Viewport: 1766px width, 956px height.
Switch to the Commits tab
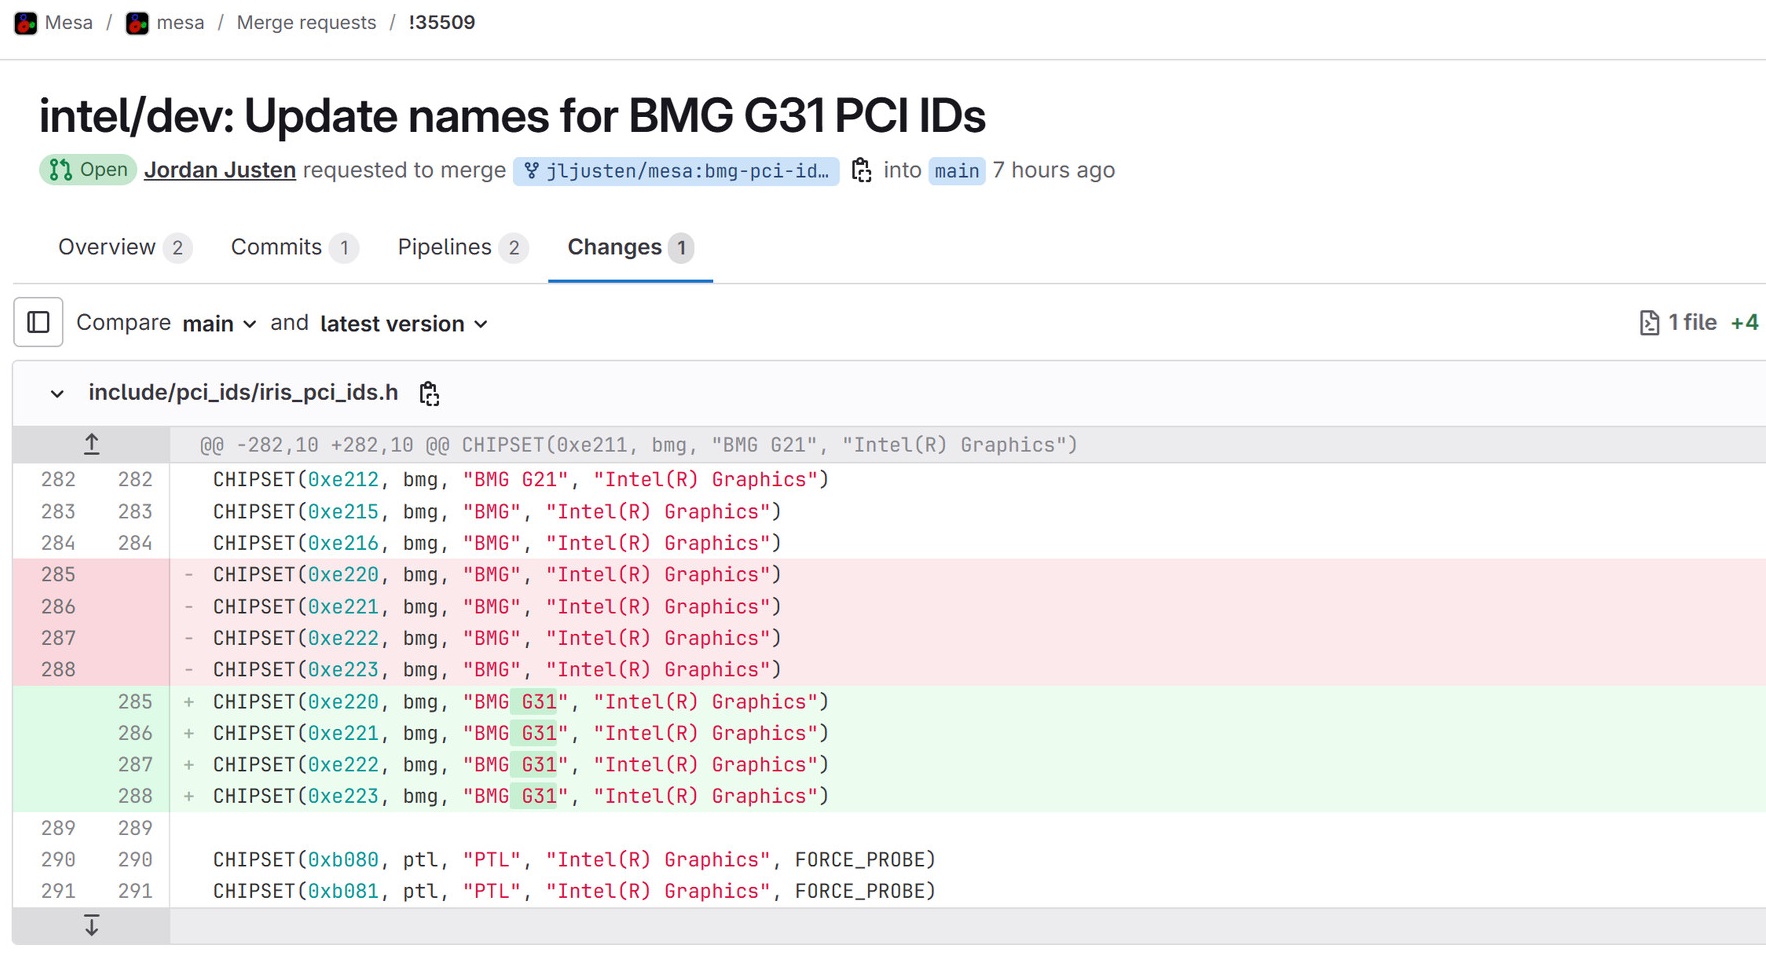click(x=293, y=247)
